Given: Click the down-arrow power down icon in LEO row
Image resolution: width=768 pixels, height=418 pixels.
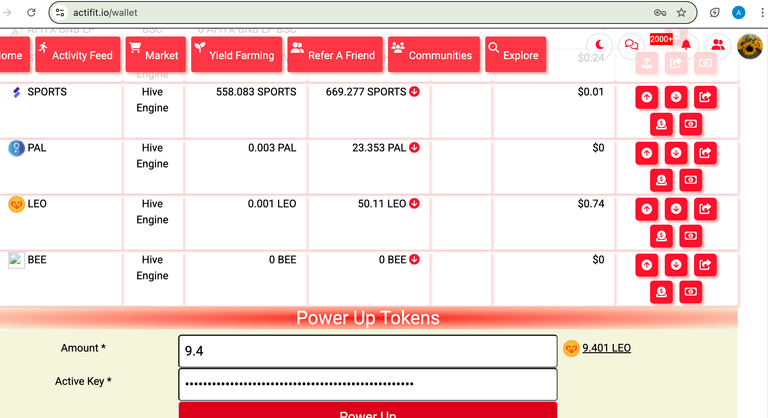Looking at the screenshot, I should 676,209.
